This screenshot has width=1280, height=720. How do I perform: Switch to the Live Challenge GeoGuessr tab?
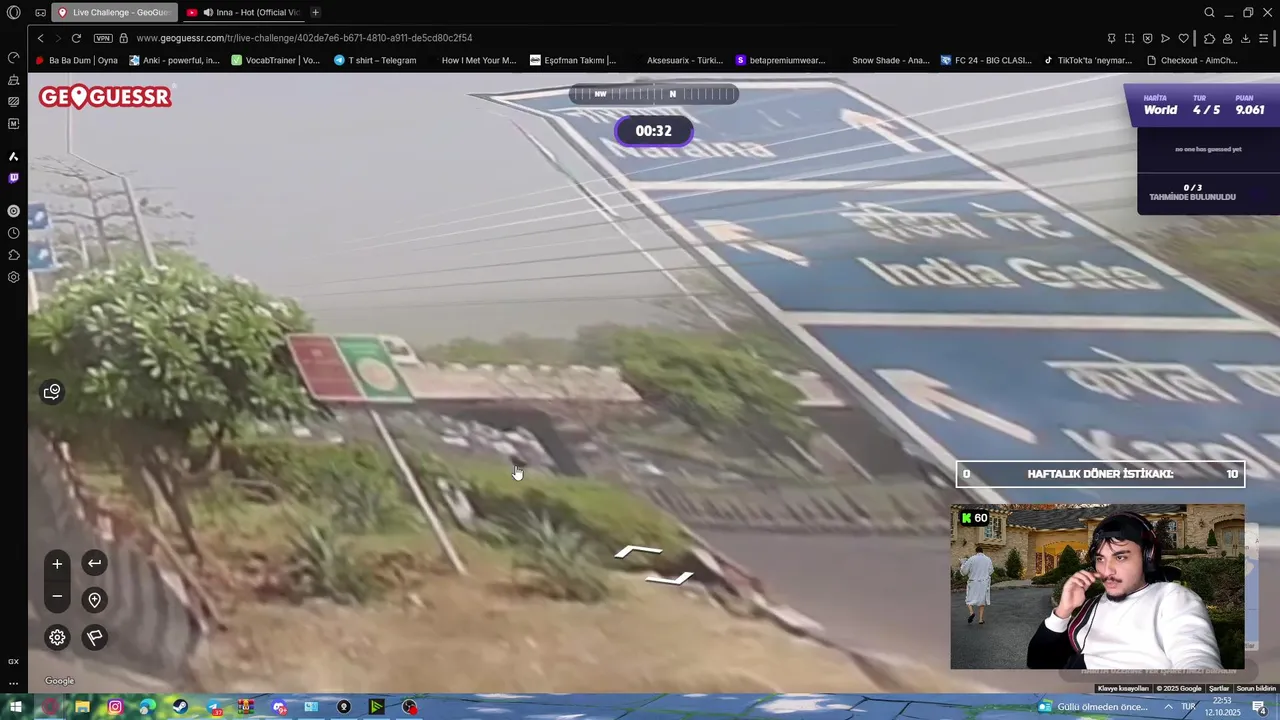click(114, 12)
